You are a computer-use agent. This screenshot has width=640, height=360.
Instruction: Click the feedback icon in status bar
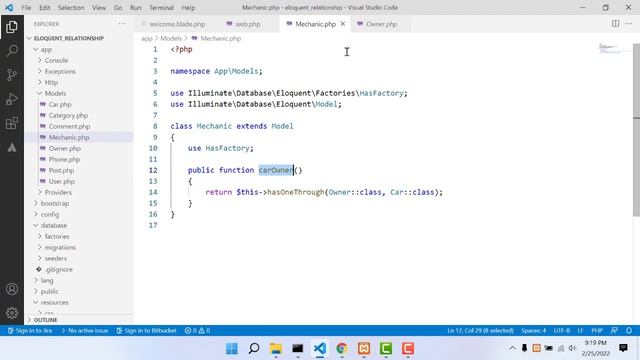pyautogui.click(x=614, y=331)
